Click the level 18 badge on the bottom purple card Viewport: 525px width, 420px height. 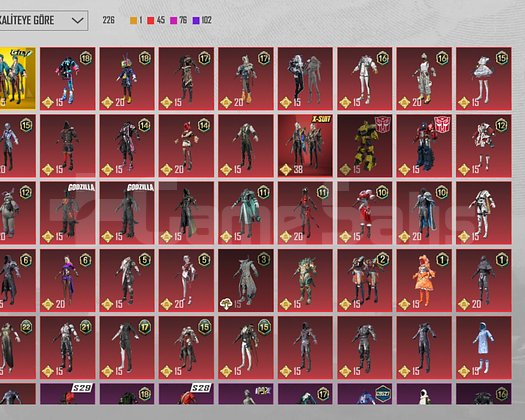pyautogui.click(x=145, y=394)
